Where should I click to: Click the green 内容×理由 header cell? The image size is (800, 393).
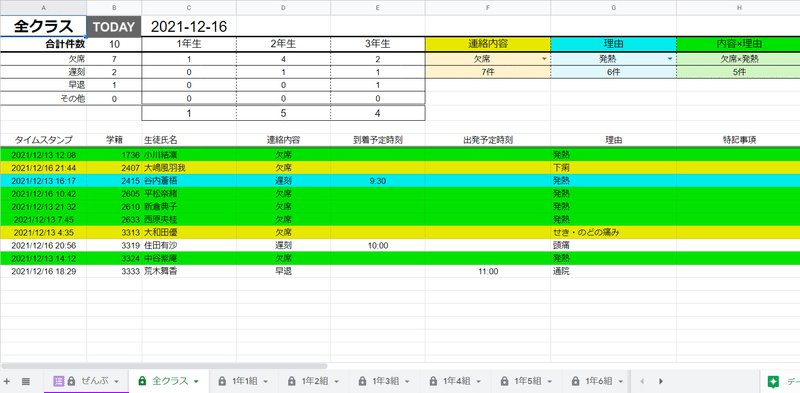pos(738,44)
